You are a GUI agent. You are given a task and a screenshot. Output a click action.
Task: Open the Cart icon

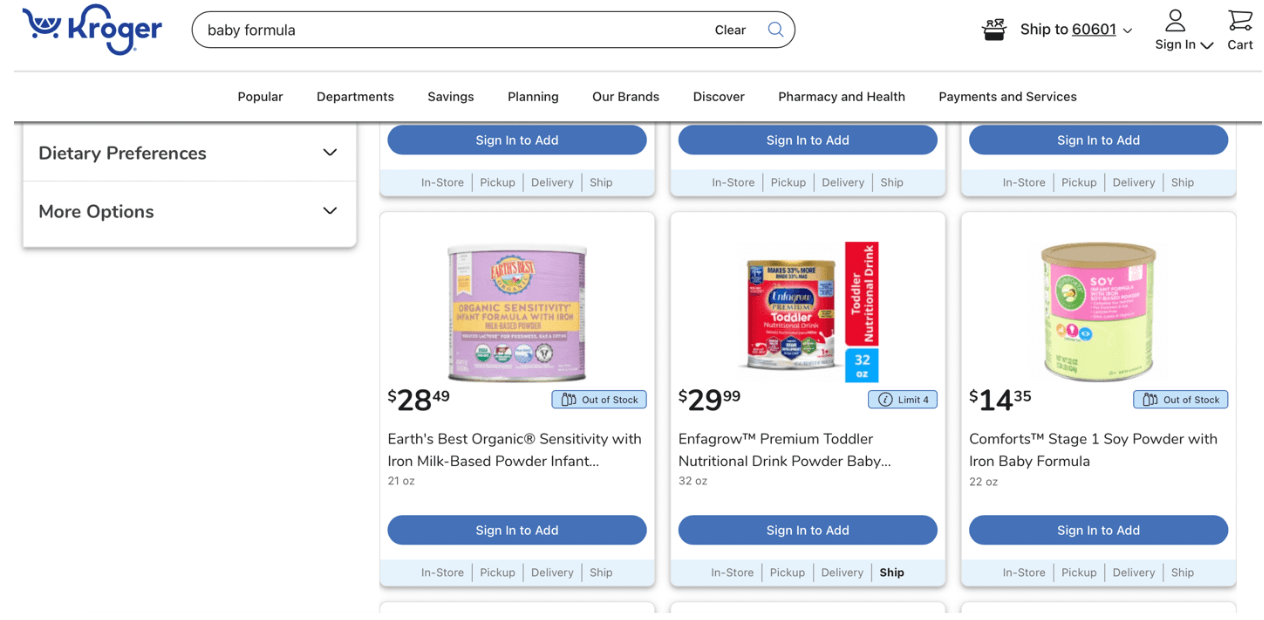[x=1239, y=25]
